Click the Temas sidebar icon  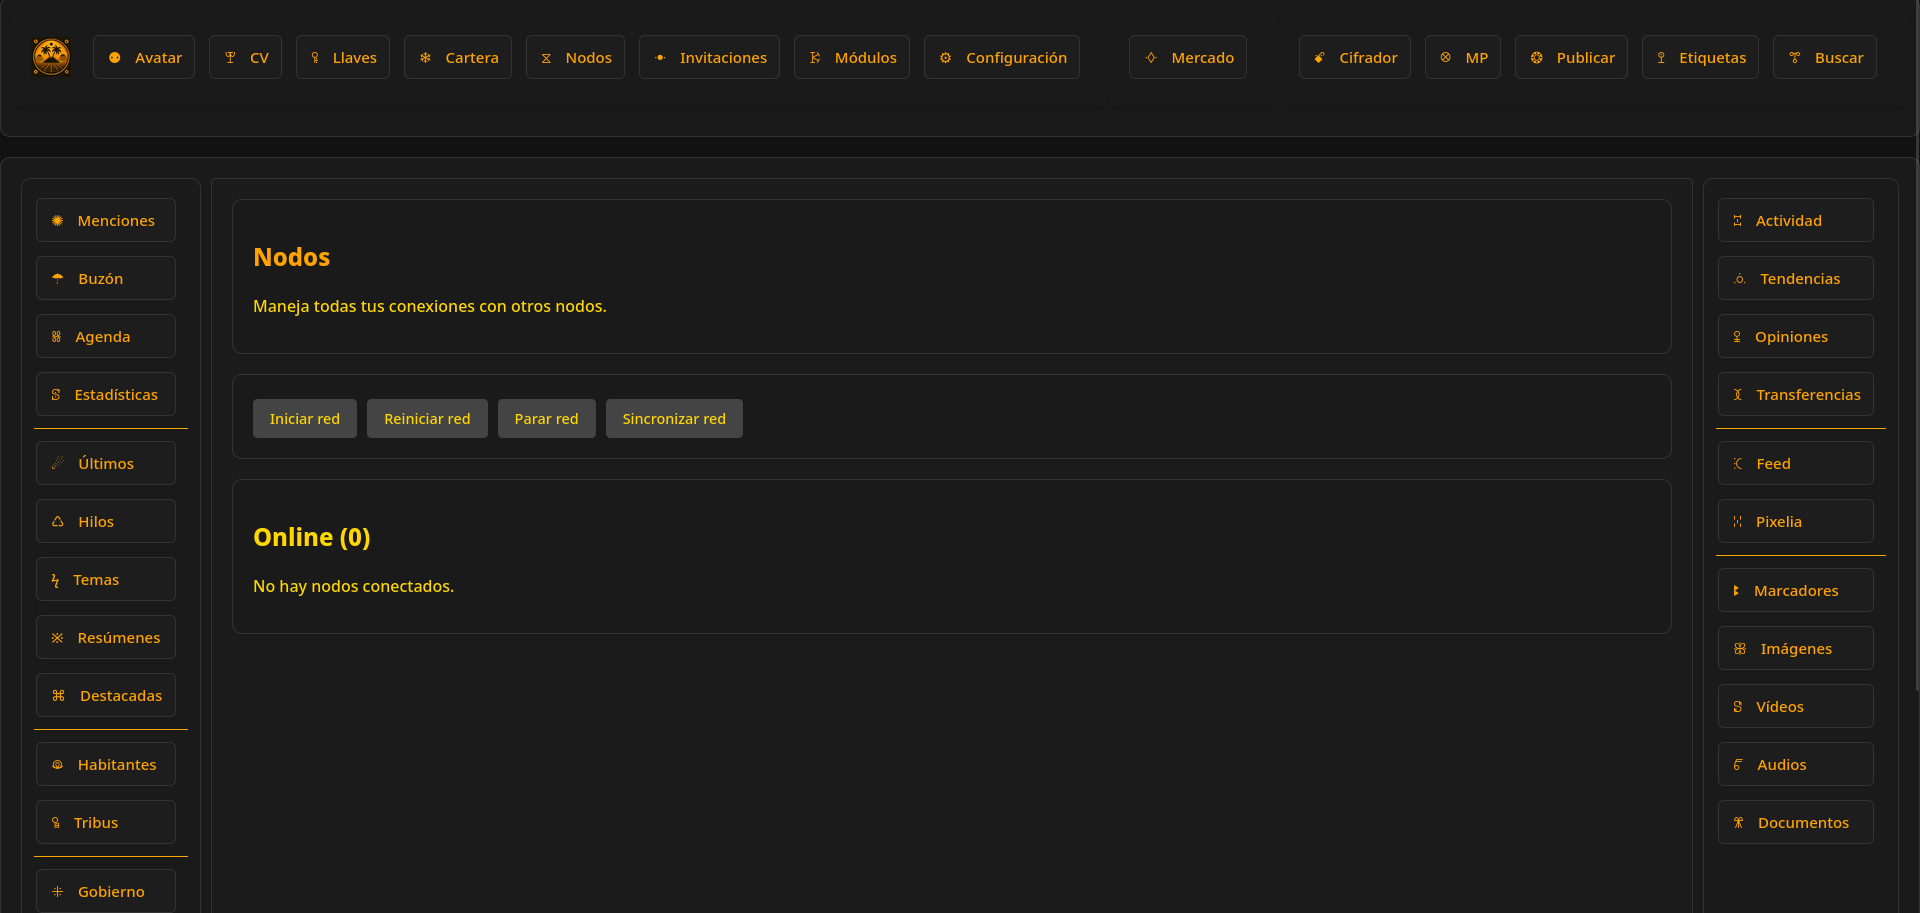pyautogui.click(x=55, y=580)
